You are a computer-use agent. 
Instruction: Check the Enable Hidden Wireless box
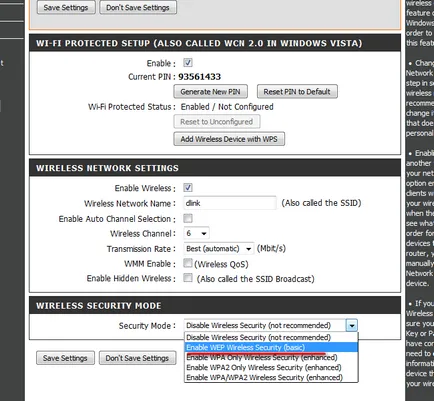[x=188, y=277]
